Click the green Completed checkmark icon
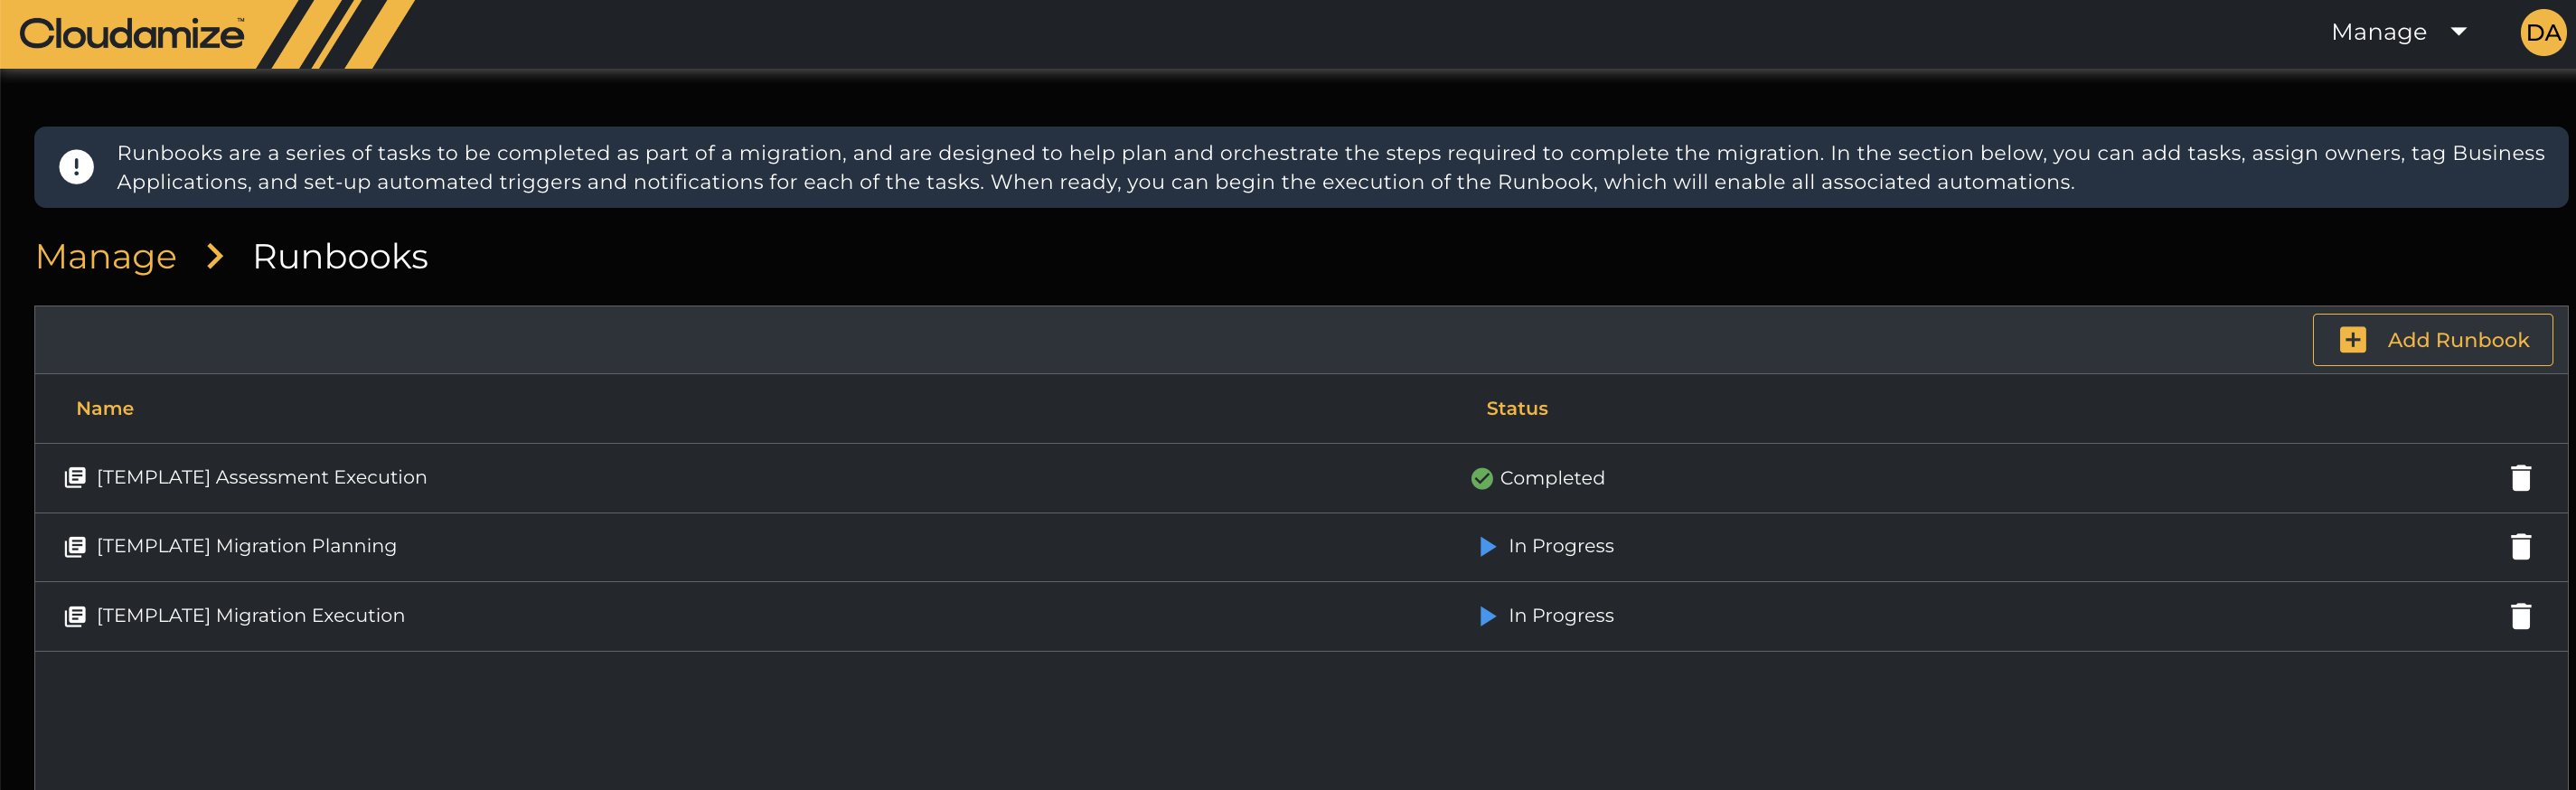 click(1481, 479)
